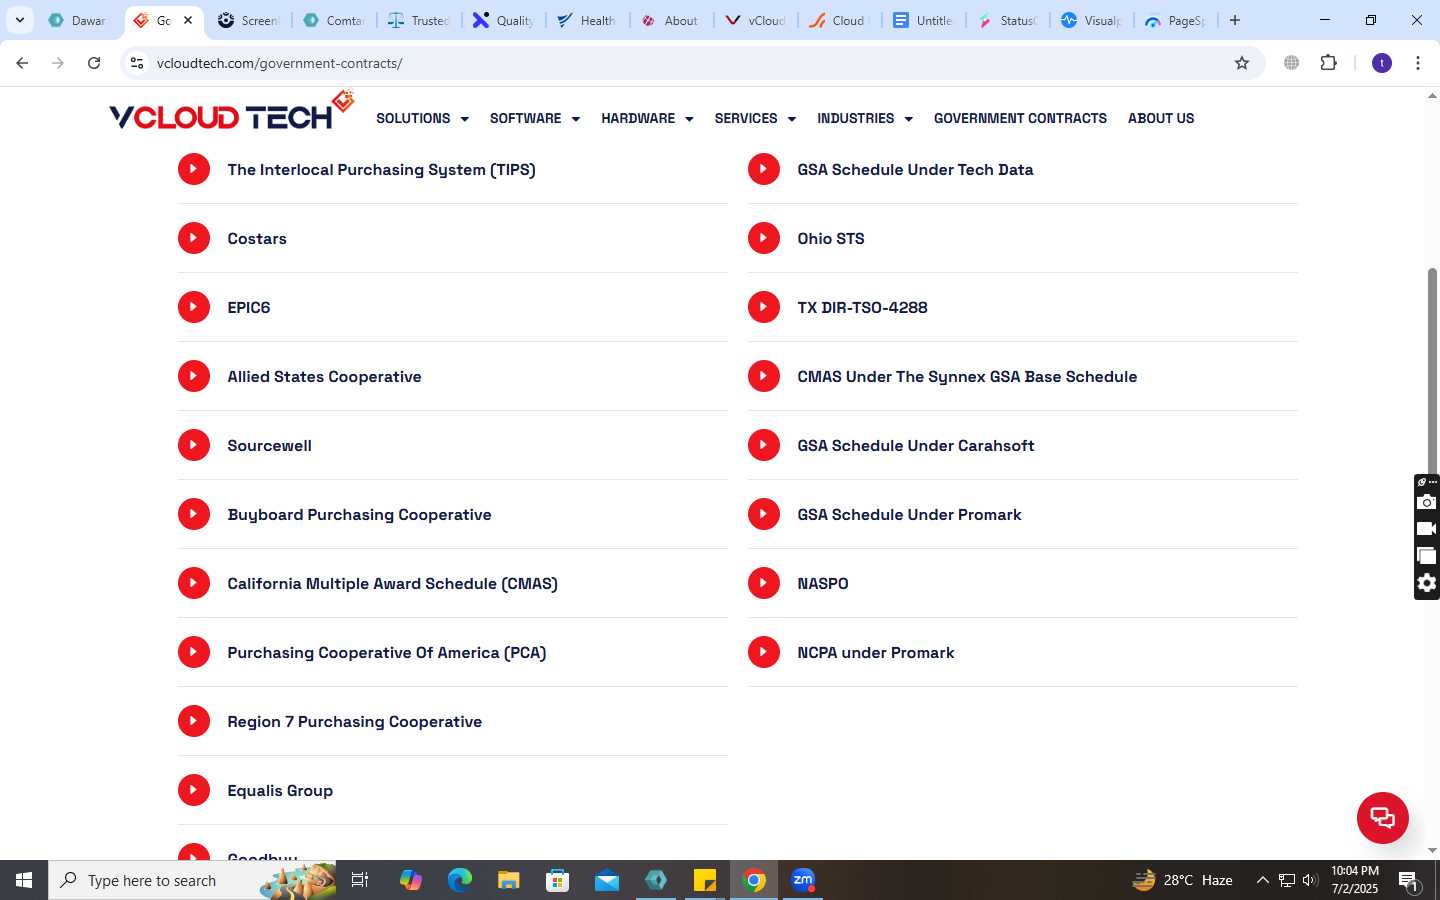
Task: Reload the page
Action: (94, 63)
